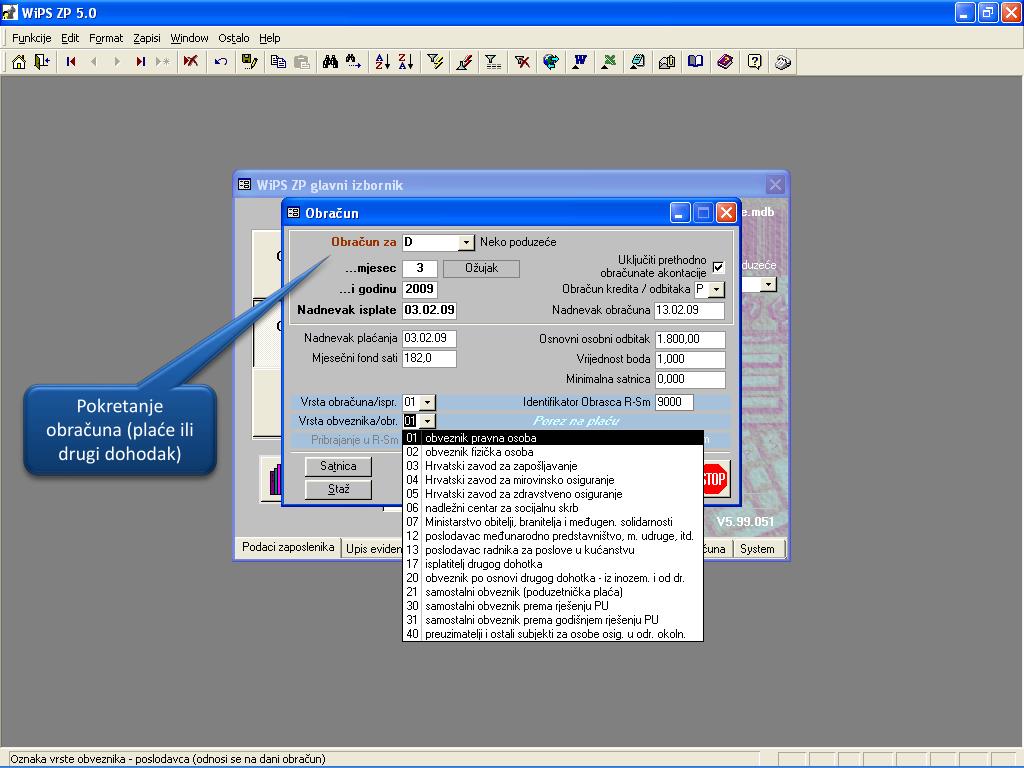Select 17 isplatitelj drugog dohotka

click(552, 564)
